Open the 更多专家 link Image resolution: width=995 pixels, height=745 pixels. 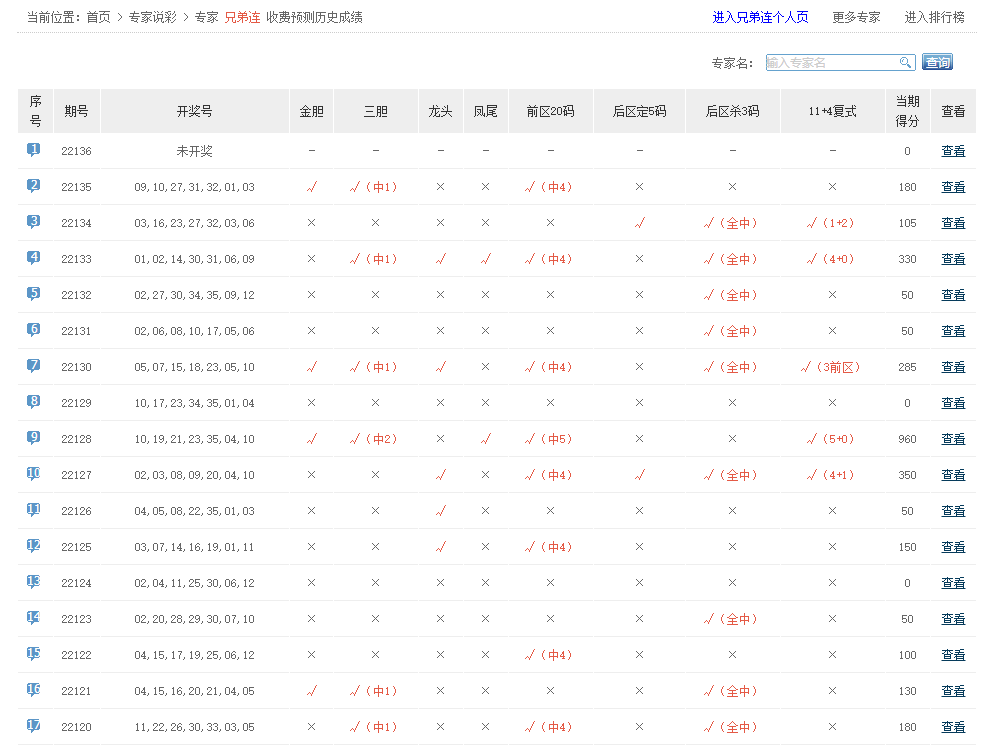[x=856, y=17]
